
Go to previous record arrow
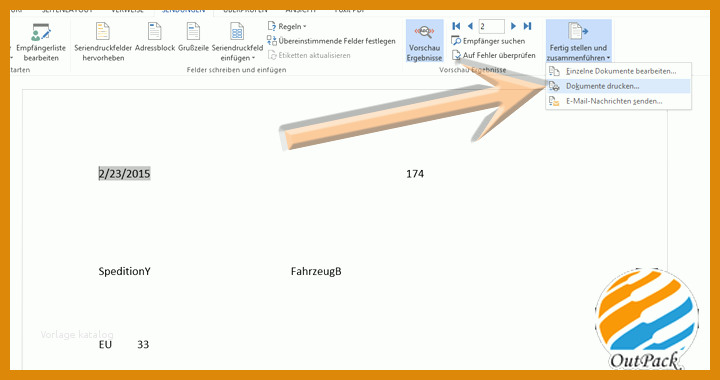[x=470, y=26]
